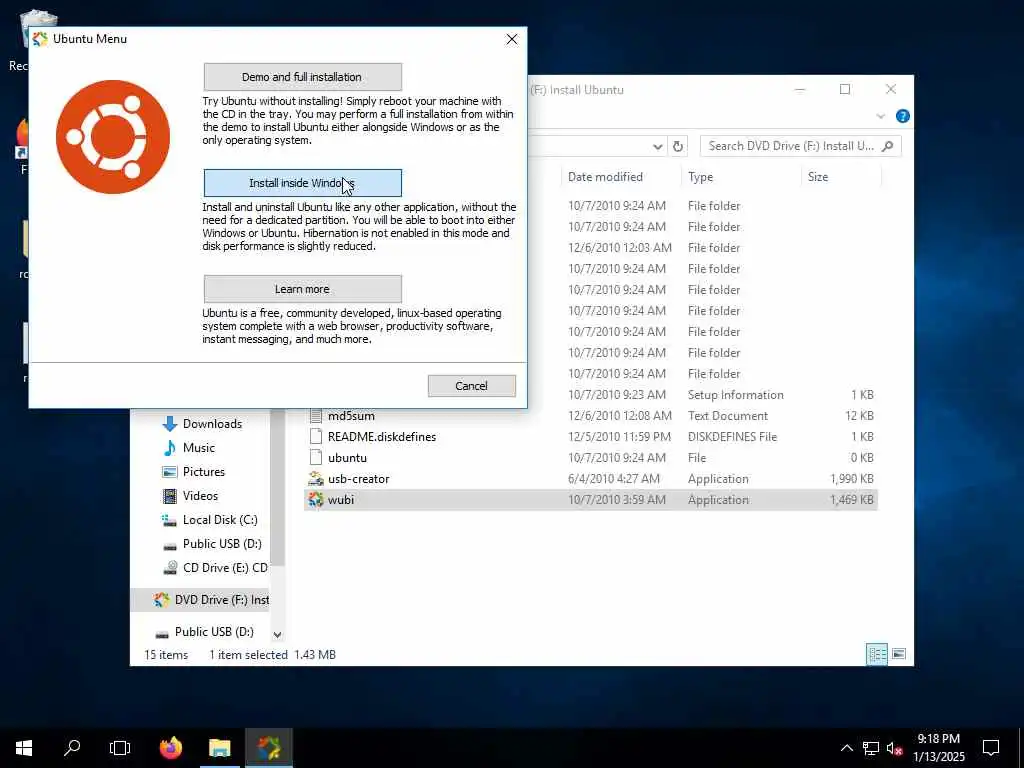This screenshot has width=1024, height=768.
Task: Click the wubi file icon
Action: pyautogui.click(x=316, y=500)
